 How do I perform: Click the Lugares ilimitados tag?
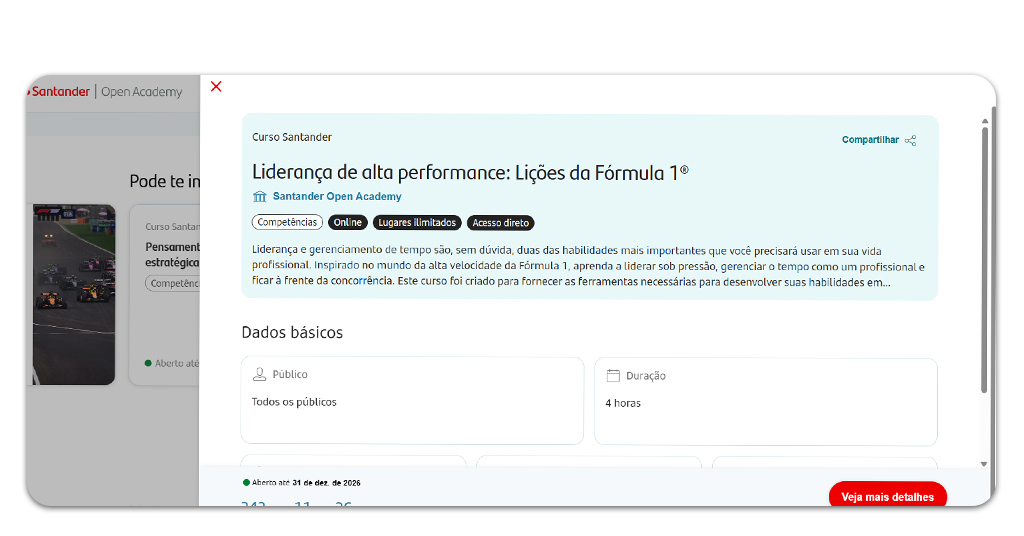[417, 223]
